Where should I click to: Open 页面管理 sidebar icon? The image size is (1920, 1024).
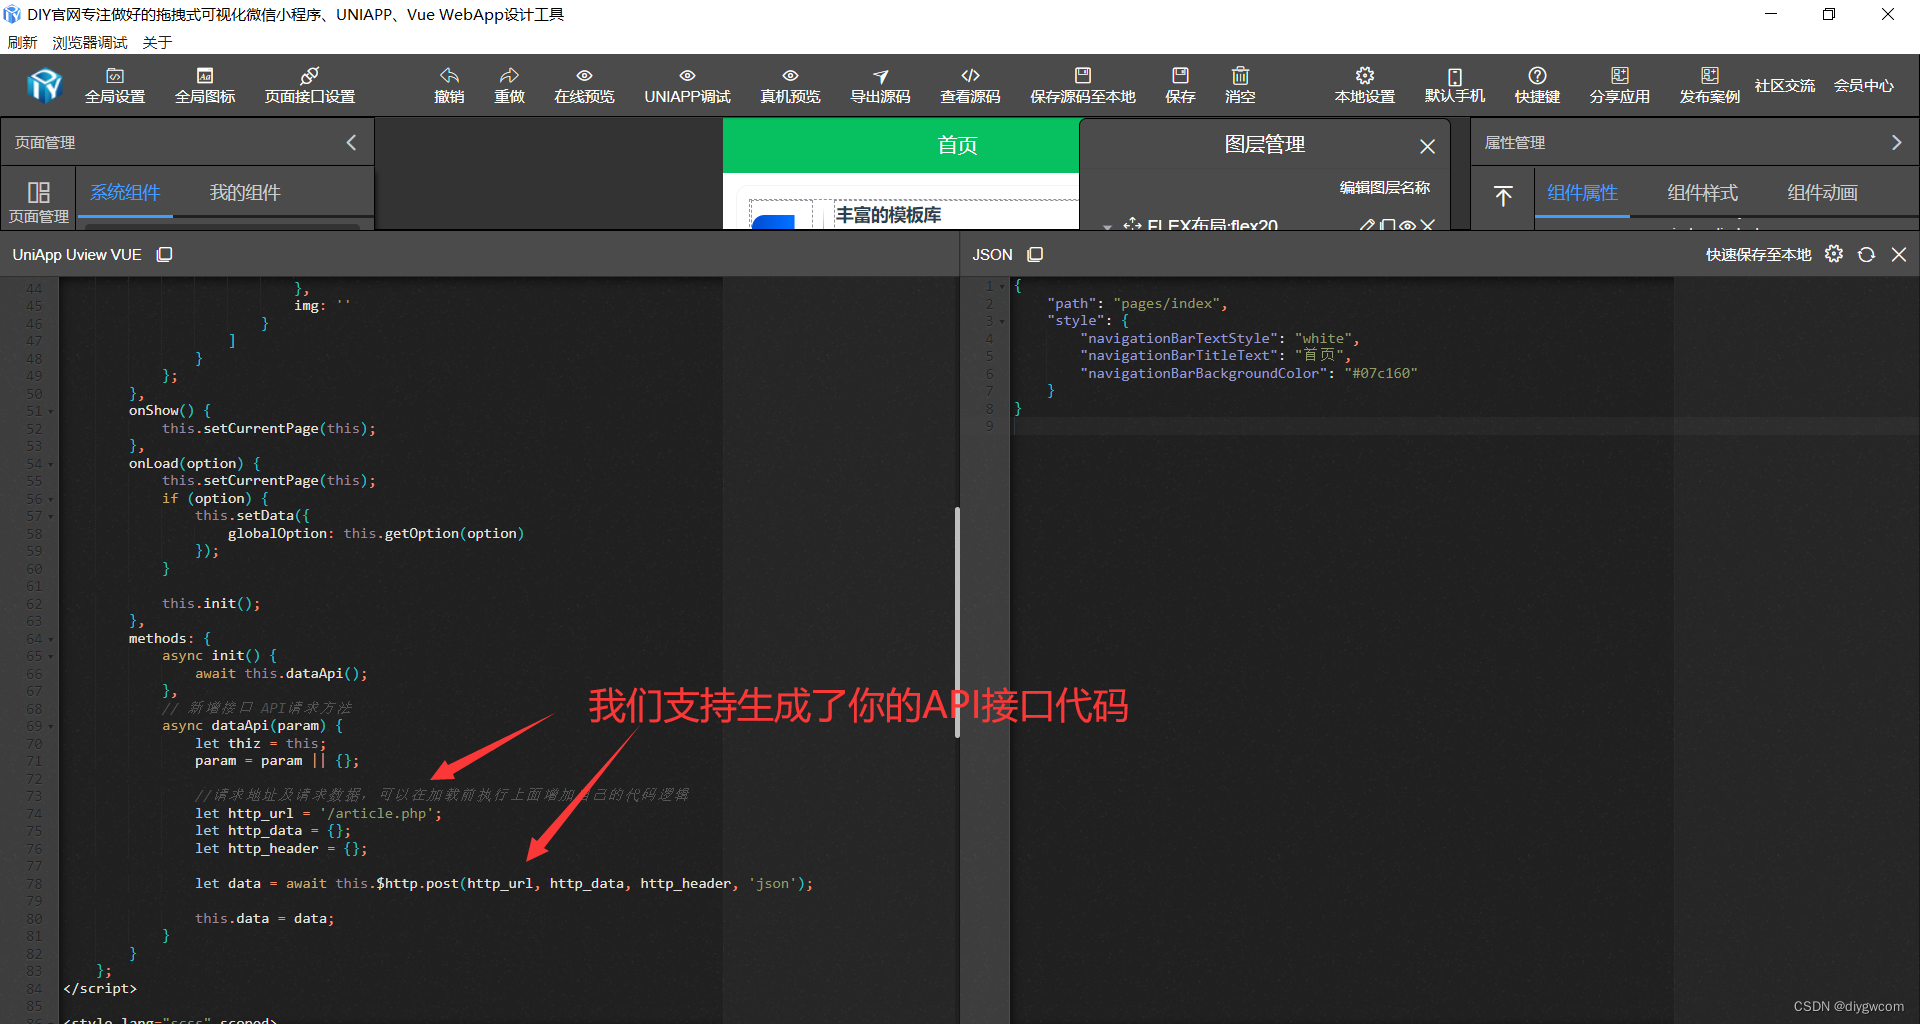point(39,200)
